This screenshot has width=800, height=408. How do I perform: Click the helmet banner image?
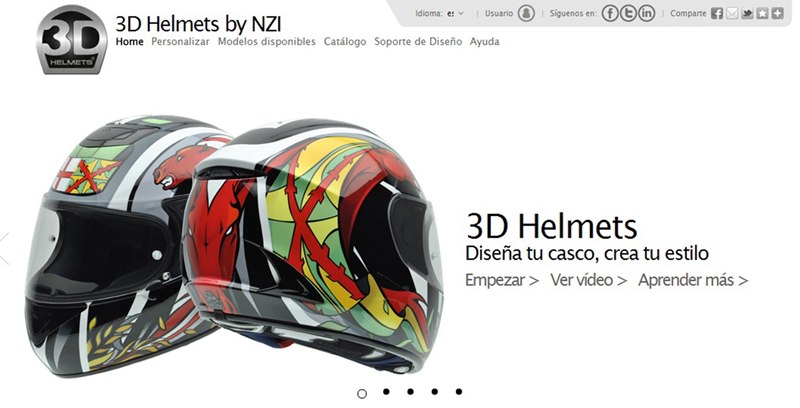(234, 246)
